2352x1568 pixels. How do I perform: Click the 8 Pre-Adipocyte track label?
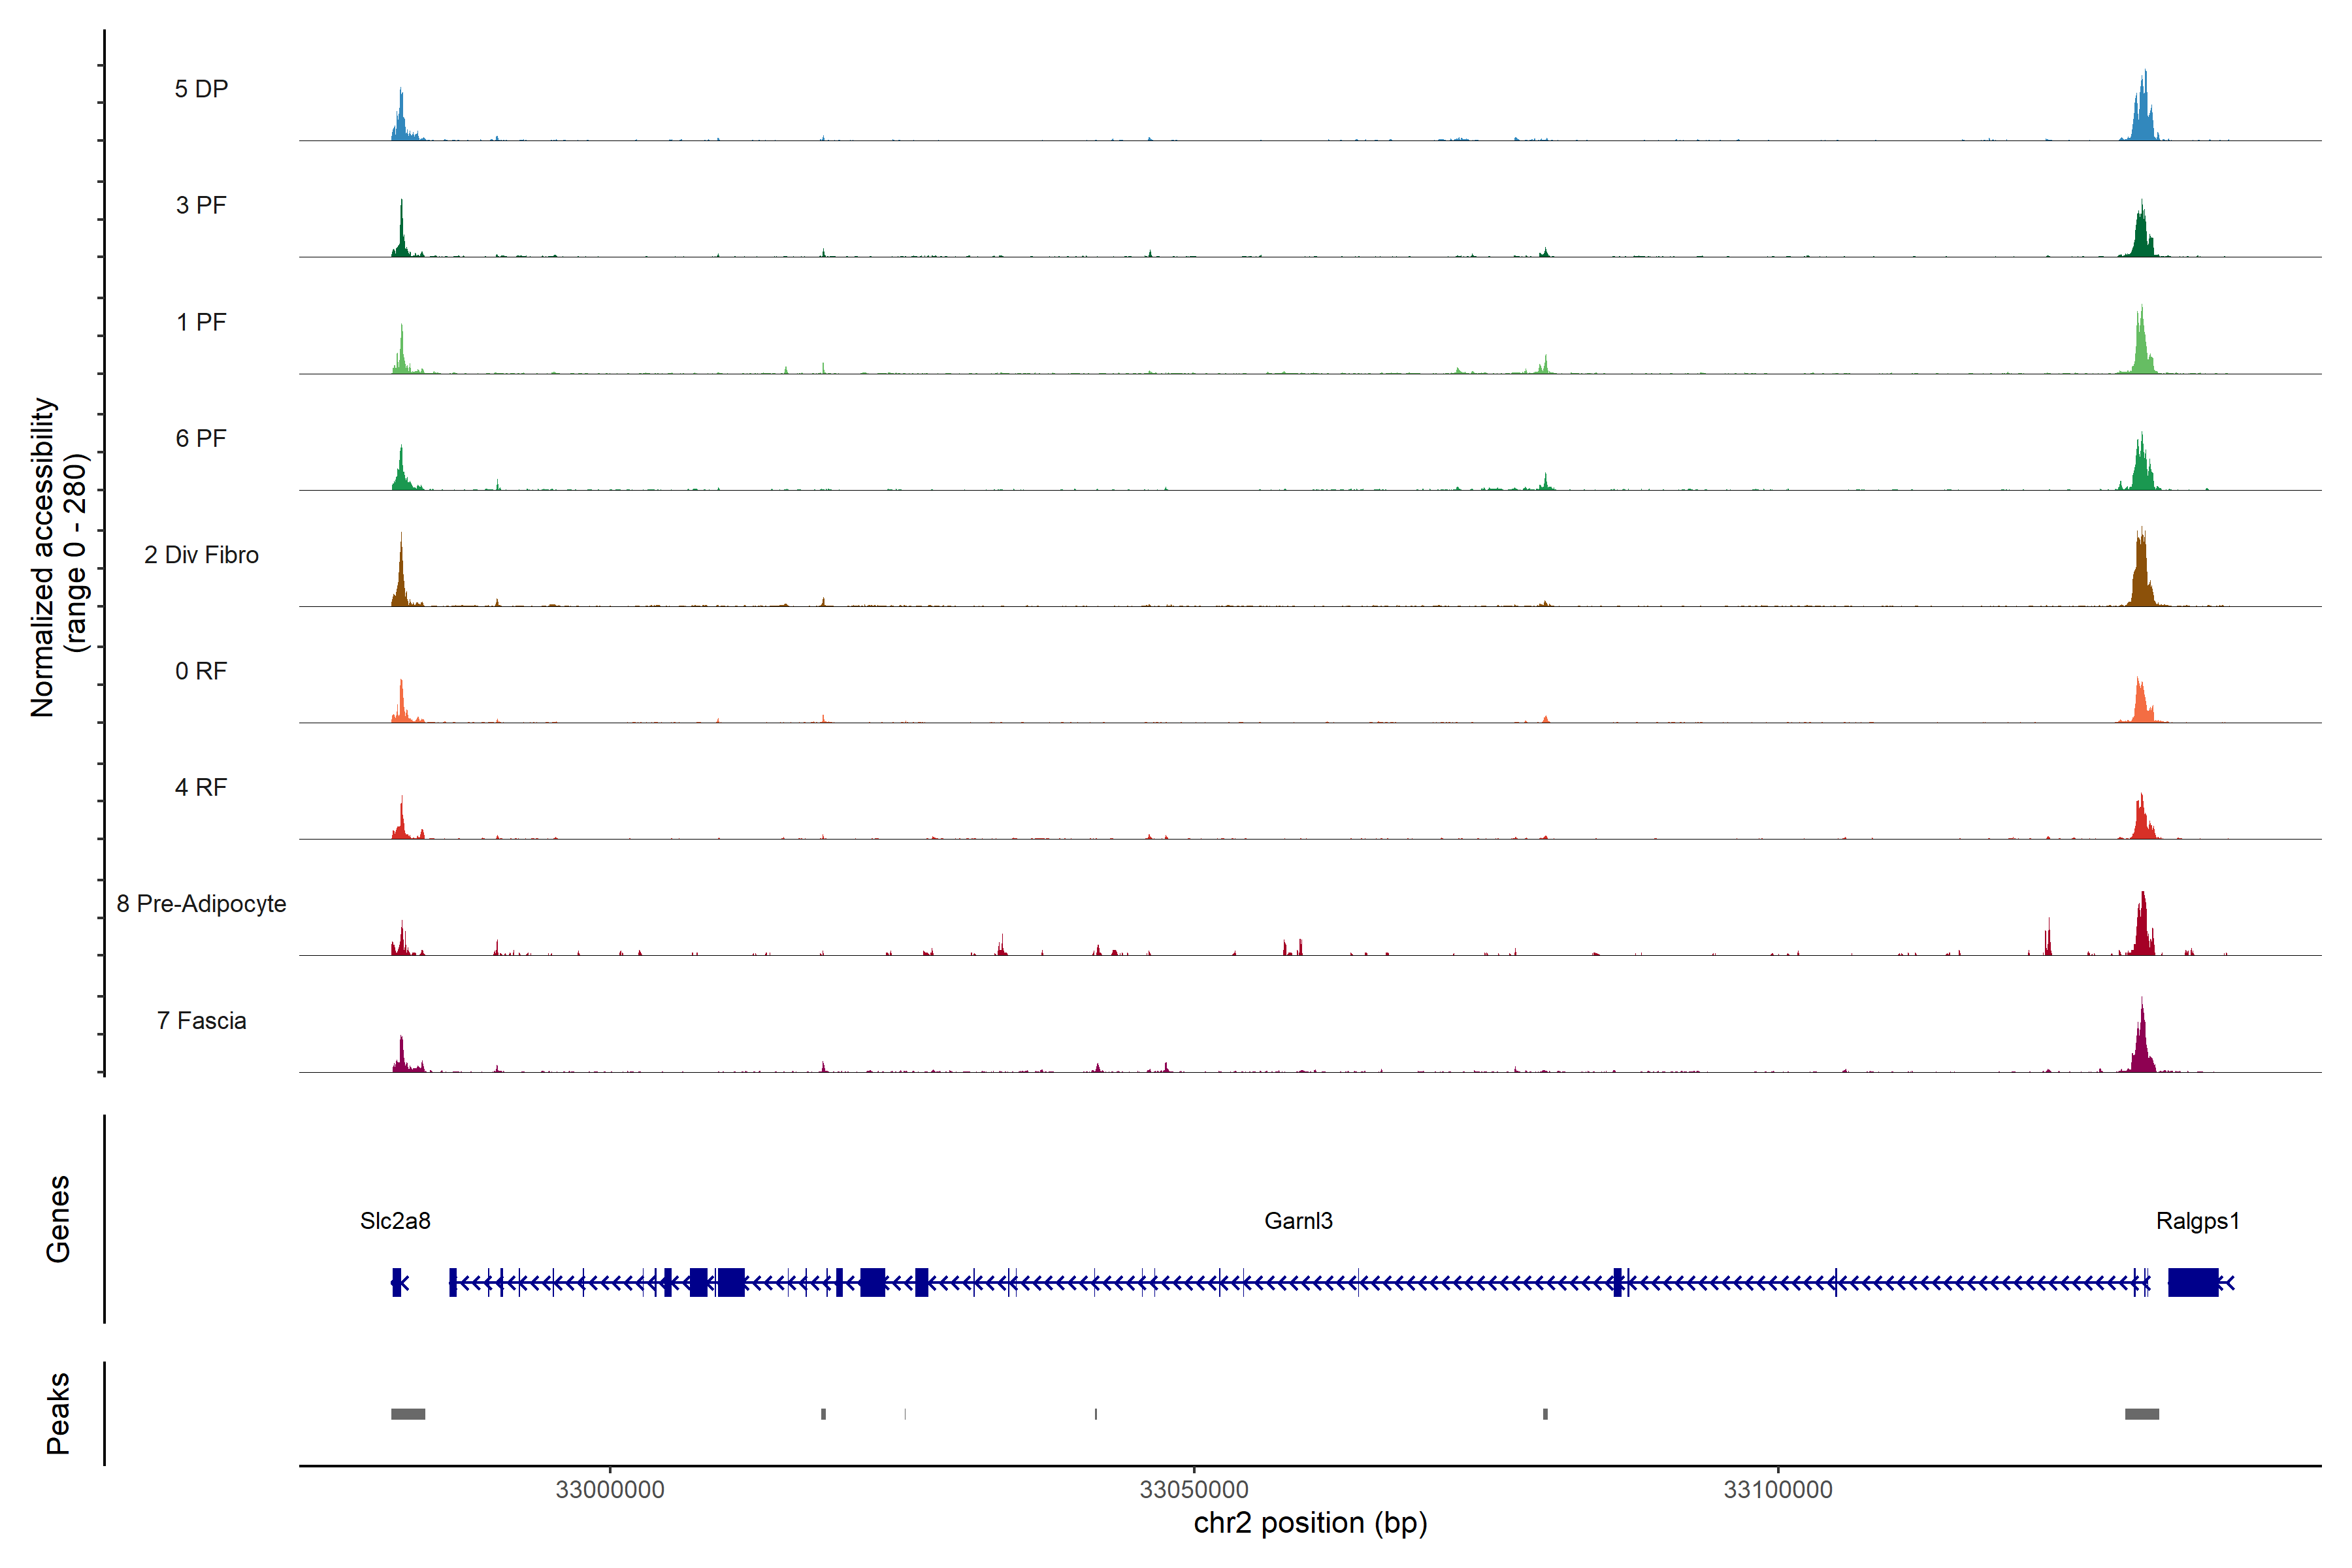pos(201,904)
